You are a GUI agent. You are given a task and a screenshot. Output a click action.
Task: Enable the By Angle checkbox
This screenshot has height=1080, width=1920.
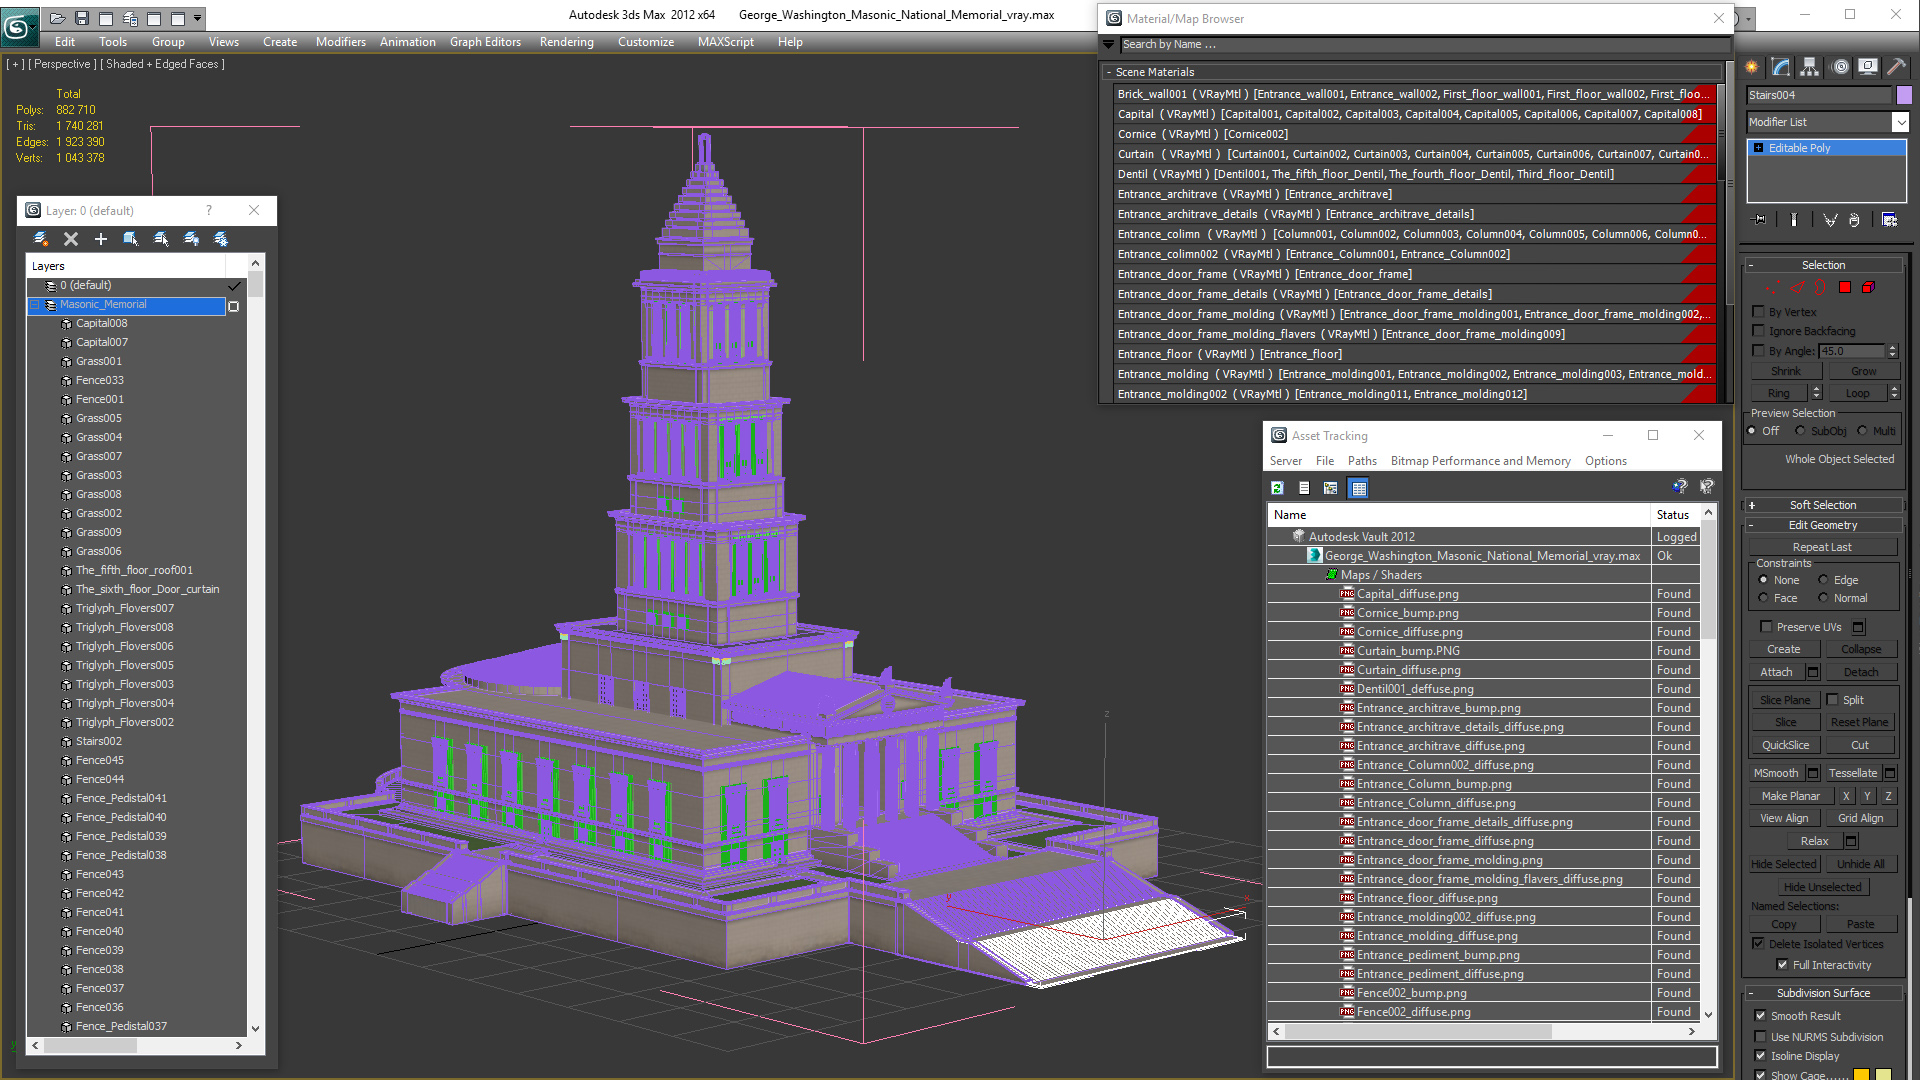pos(1759,351)
